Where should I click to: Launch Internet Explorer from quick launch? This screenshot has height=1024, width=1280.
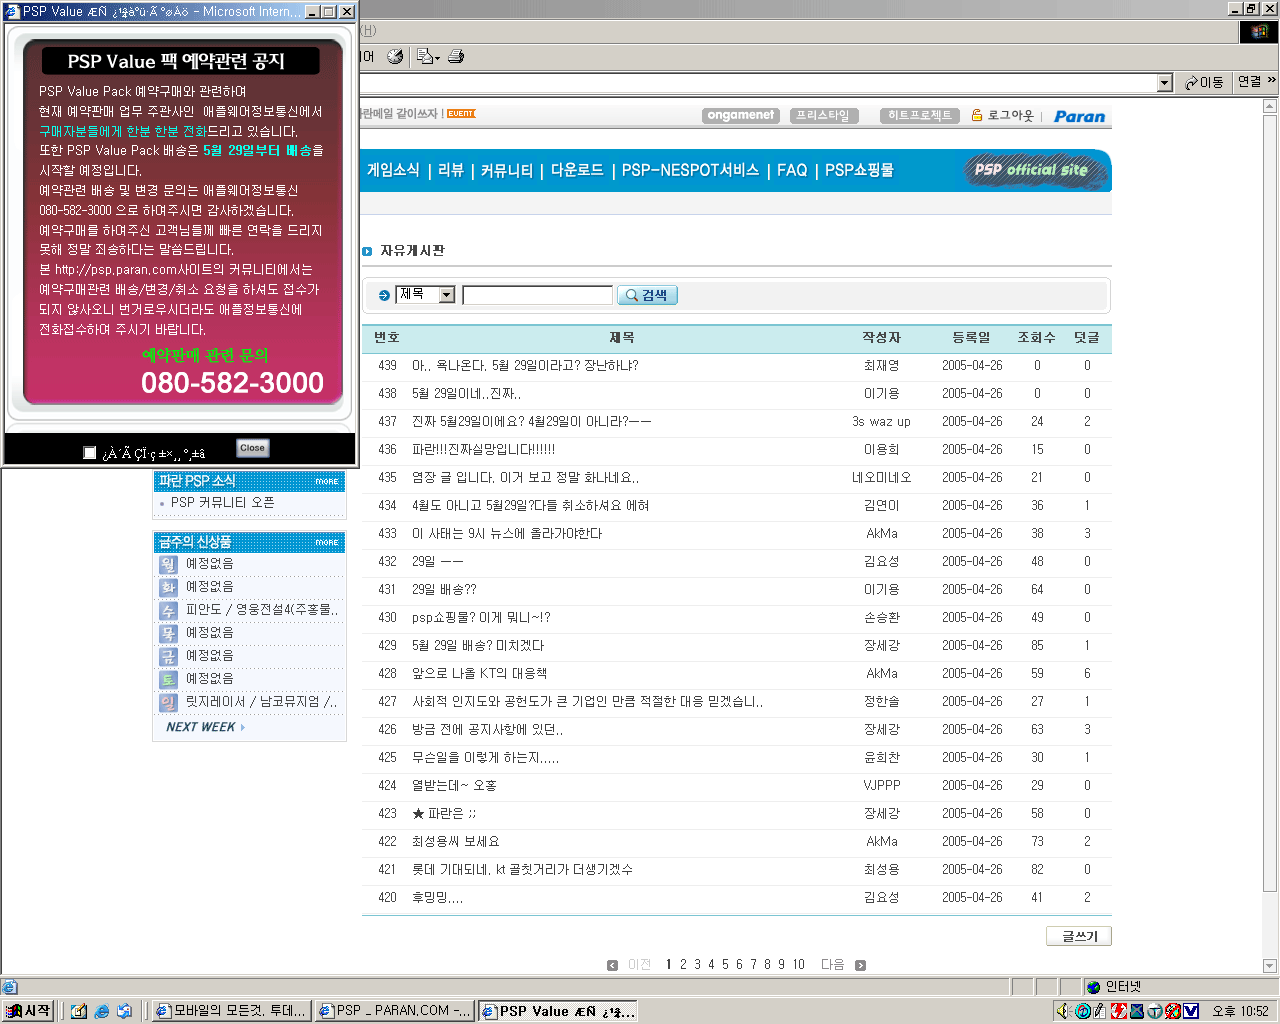(x=102, y=1011)
